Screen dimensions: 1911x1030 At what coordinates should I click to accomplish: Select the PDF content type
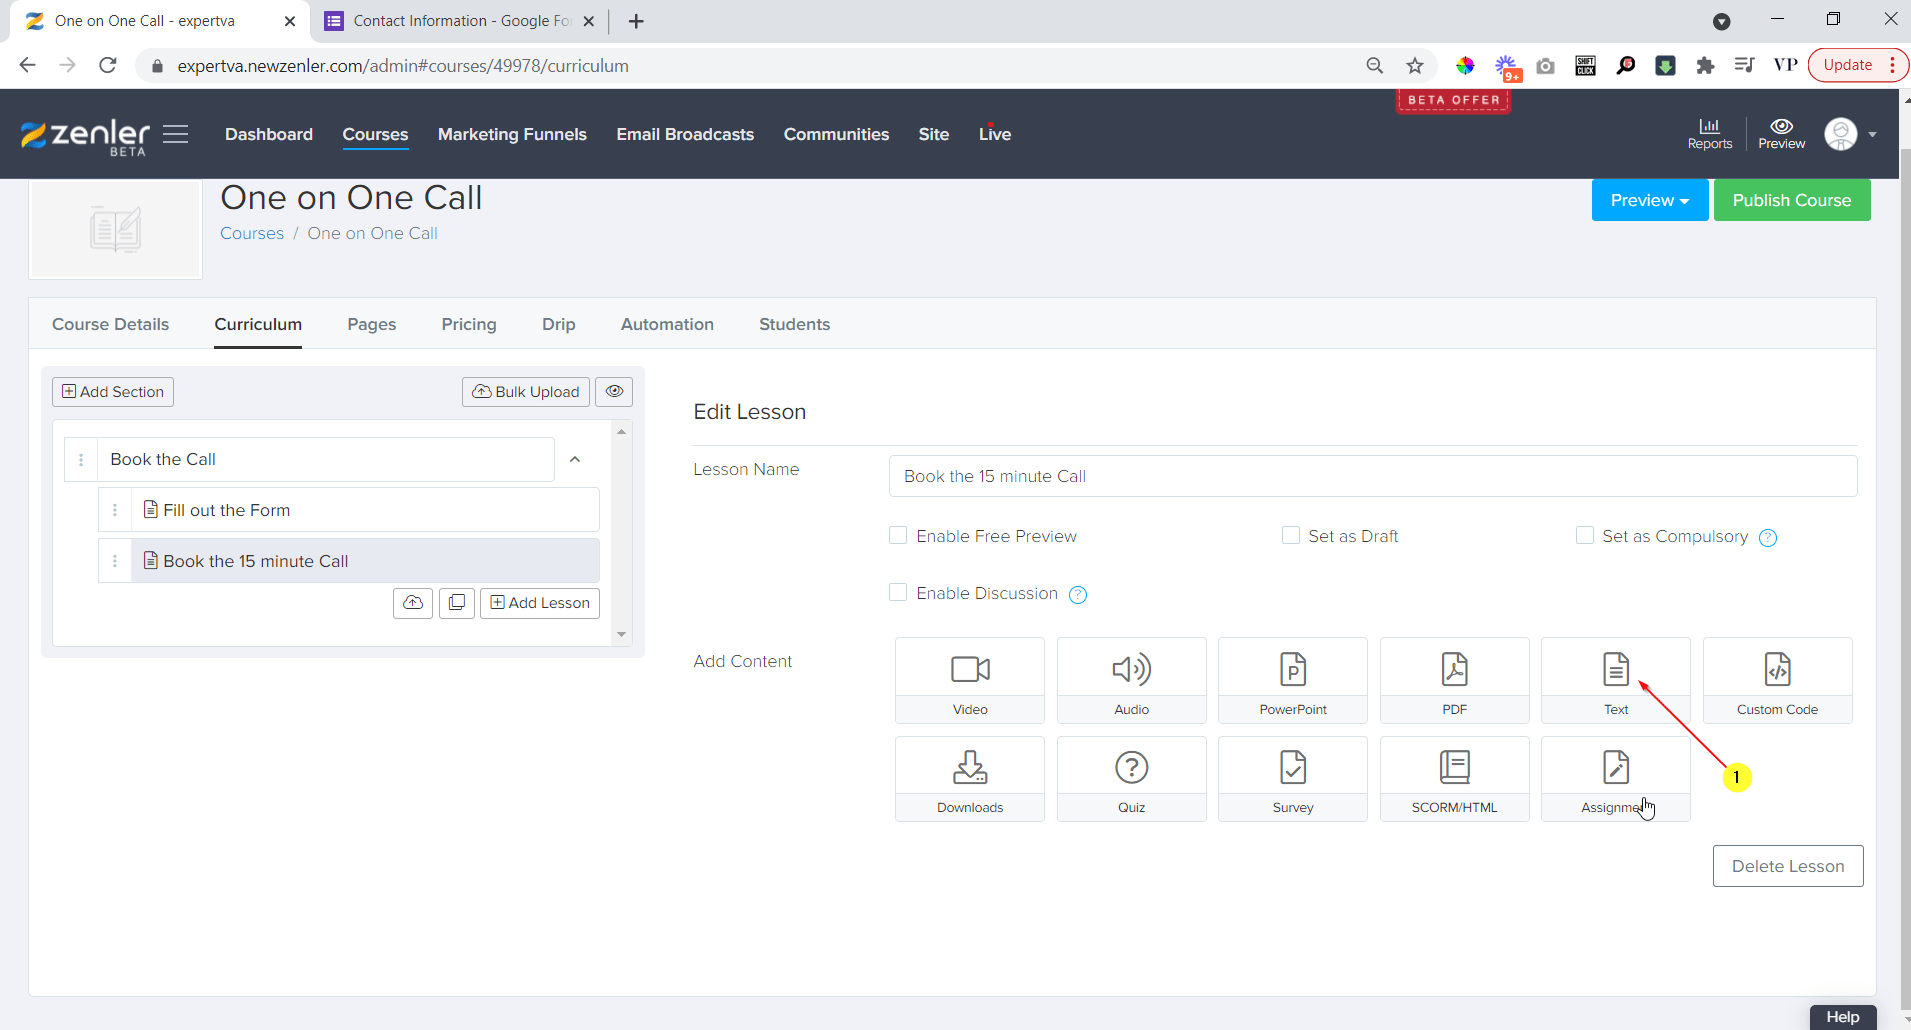[1454, 680]
